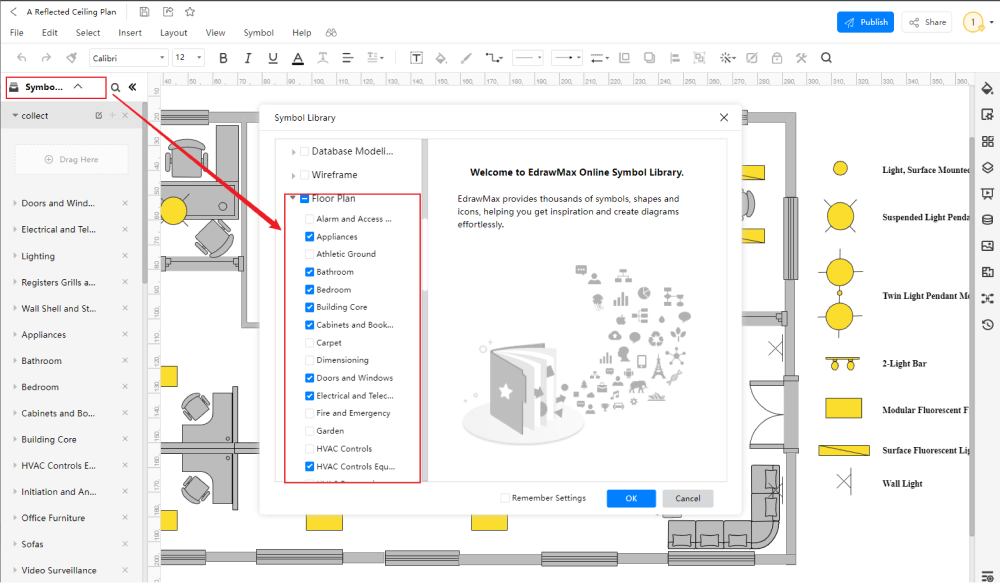Check the Remember Settings box

pos(505,498)
